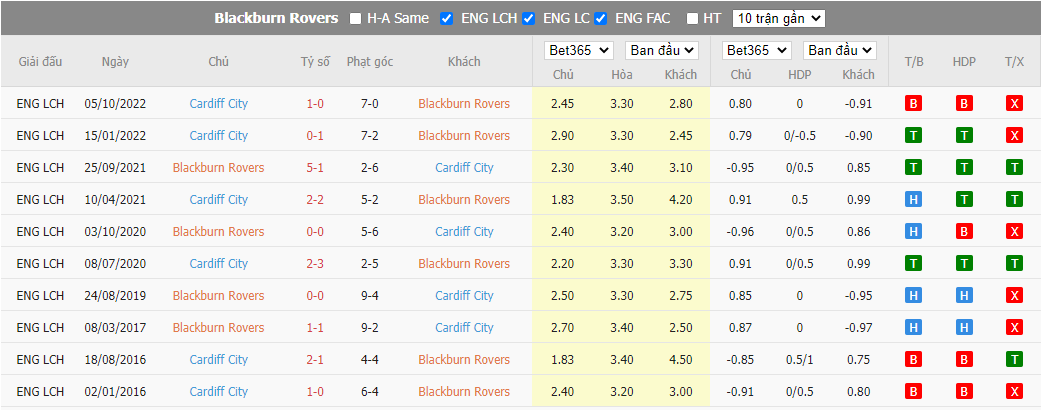Viewport: 1043px width, 410px height.
Task: Open Blackburn Rovers link in 15/01/2022 row
Action: 464,136
